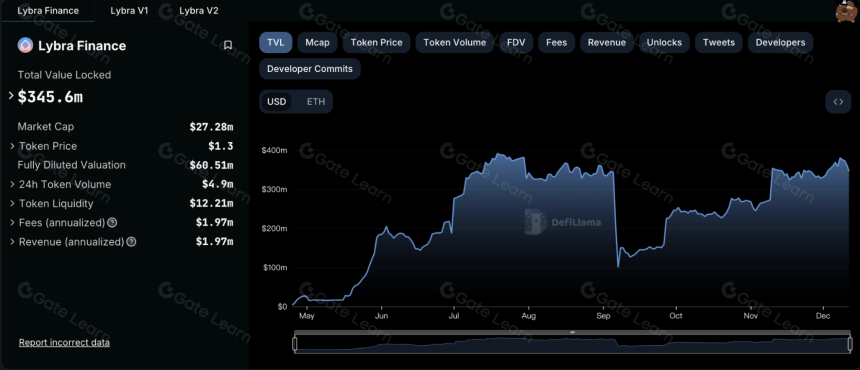Click the Fees help question mark icon
This screenshot has height=370, width=860.
point(112,223)
